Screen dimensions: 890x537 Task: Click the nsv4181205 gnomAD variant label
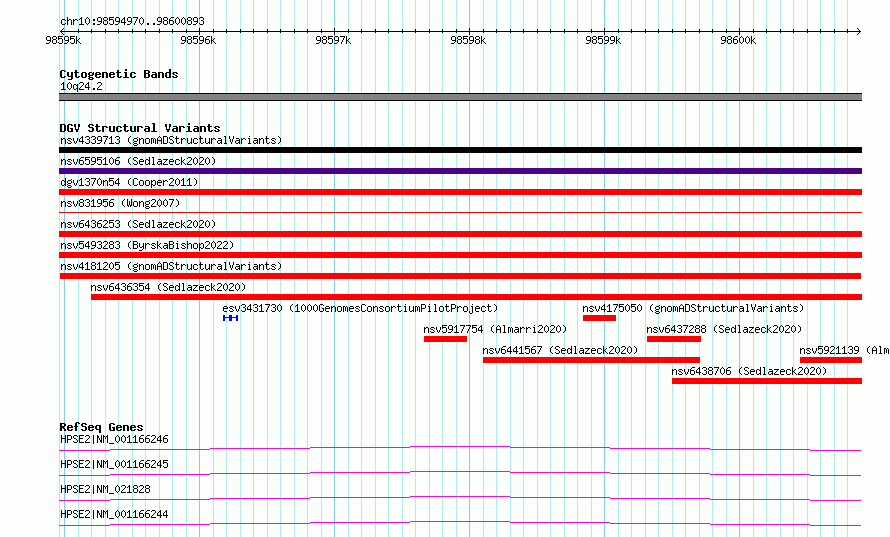(x=171, y=266)
